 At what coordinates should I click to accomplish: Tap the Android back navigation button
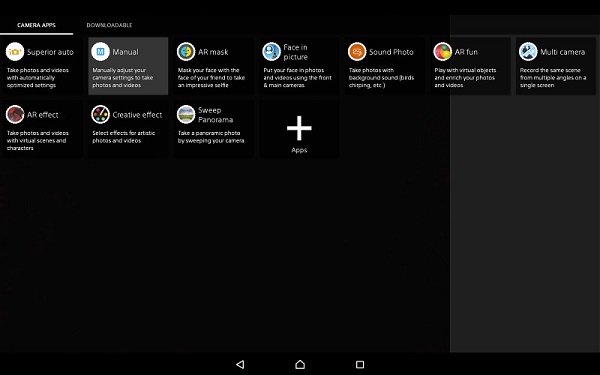[x=240, y=364]
